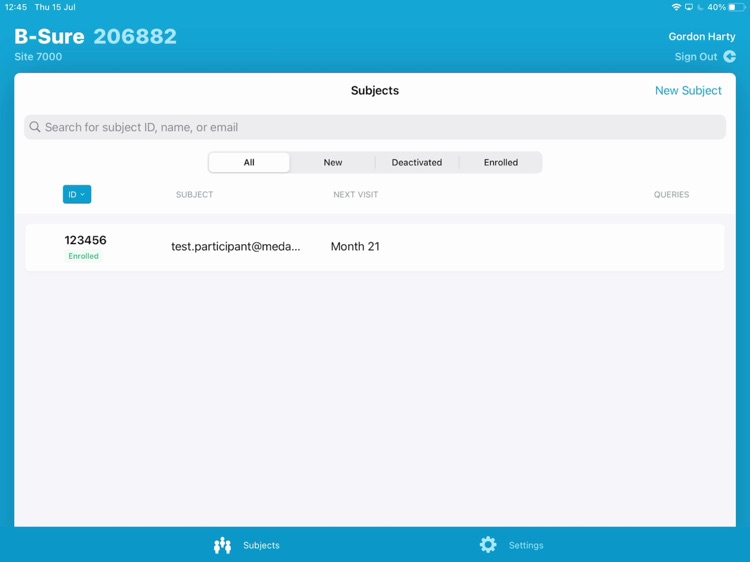Open Settings via the gear icon
Viewport: 750px width, 562px height.
coord(488,545)
